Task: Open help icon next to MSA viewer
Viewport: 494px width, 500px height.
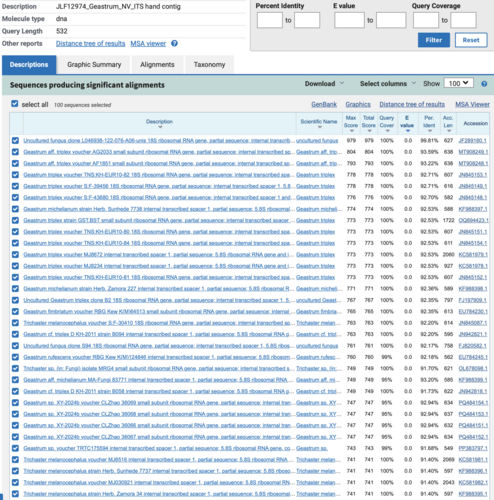Action: pos(174,43)
